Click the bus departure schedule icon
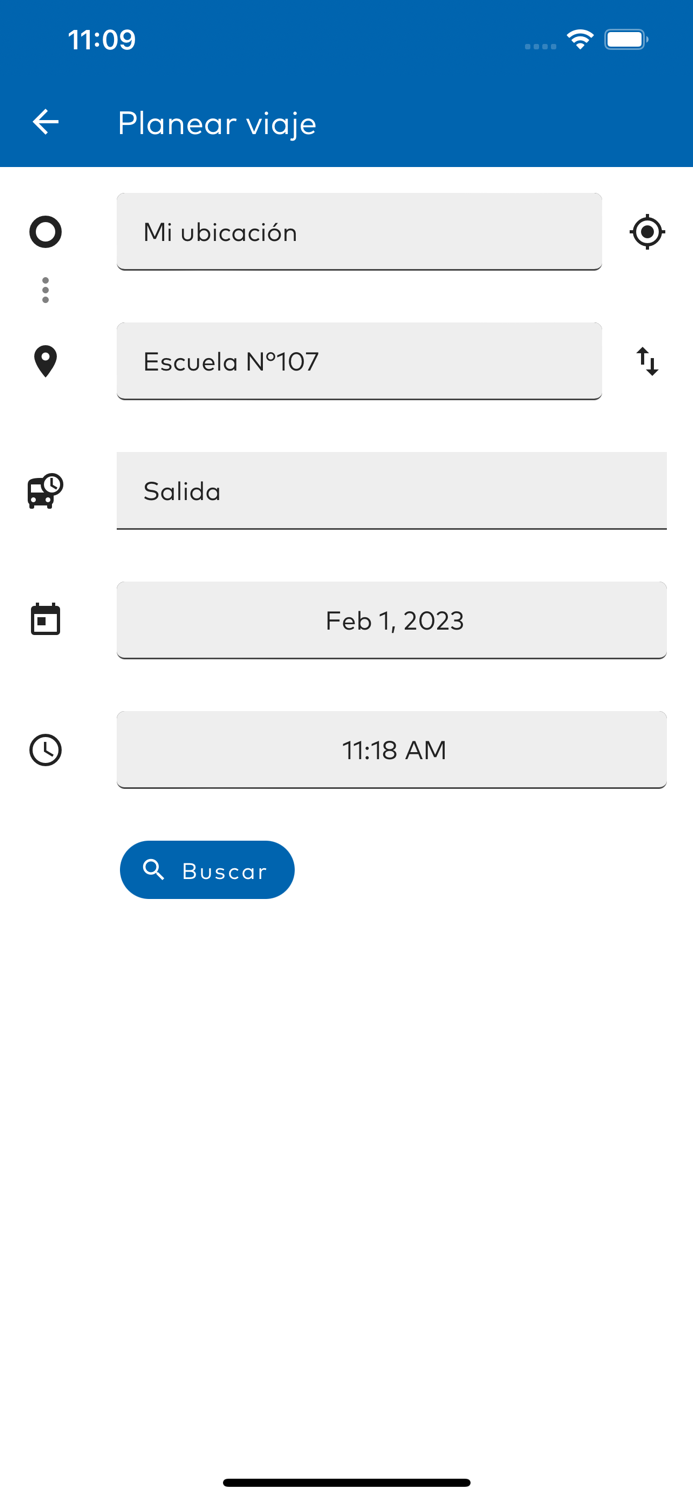The height and width of the screenshot is (1500, 693). (x=45, y=491)
